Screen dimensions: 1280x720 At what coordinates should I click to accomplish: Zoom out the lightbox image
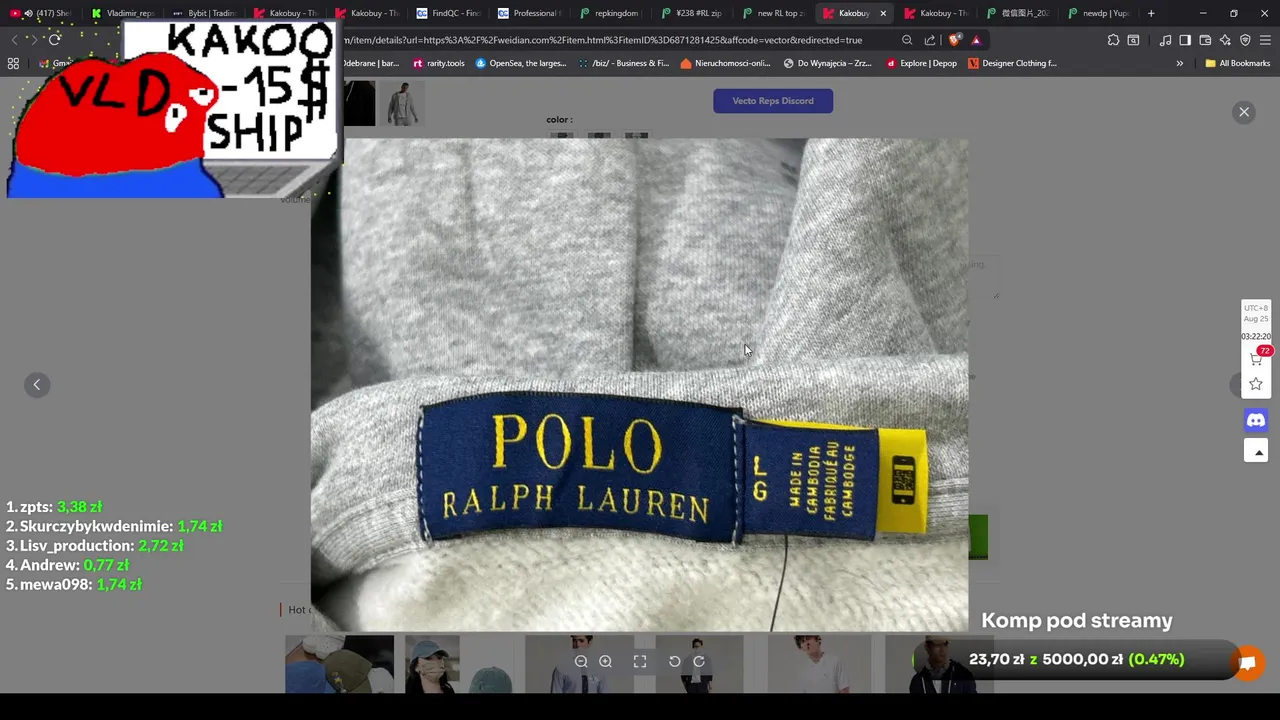point(581,661)
